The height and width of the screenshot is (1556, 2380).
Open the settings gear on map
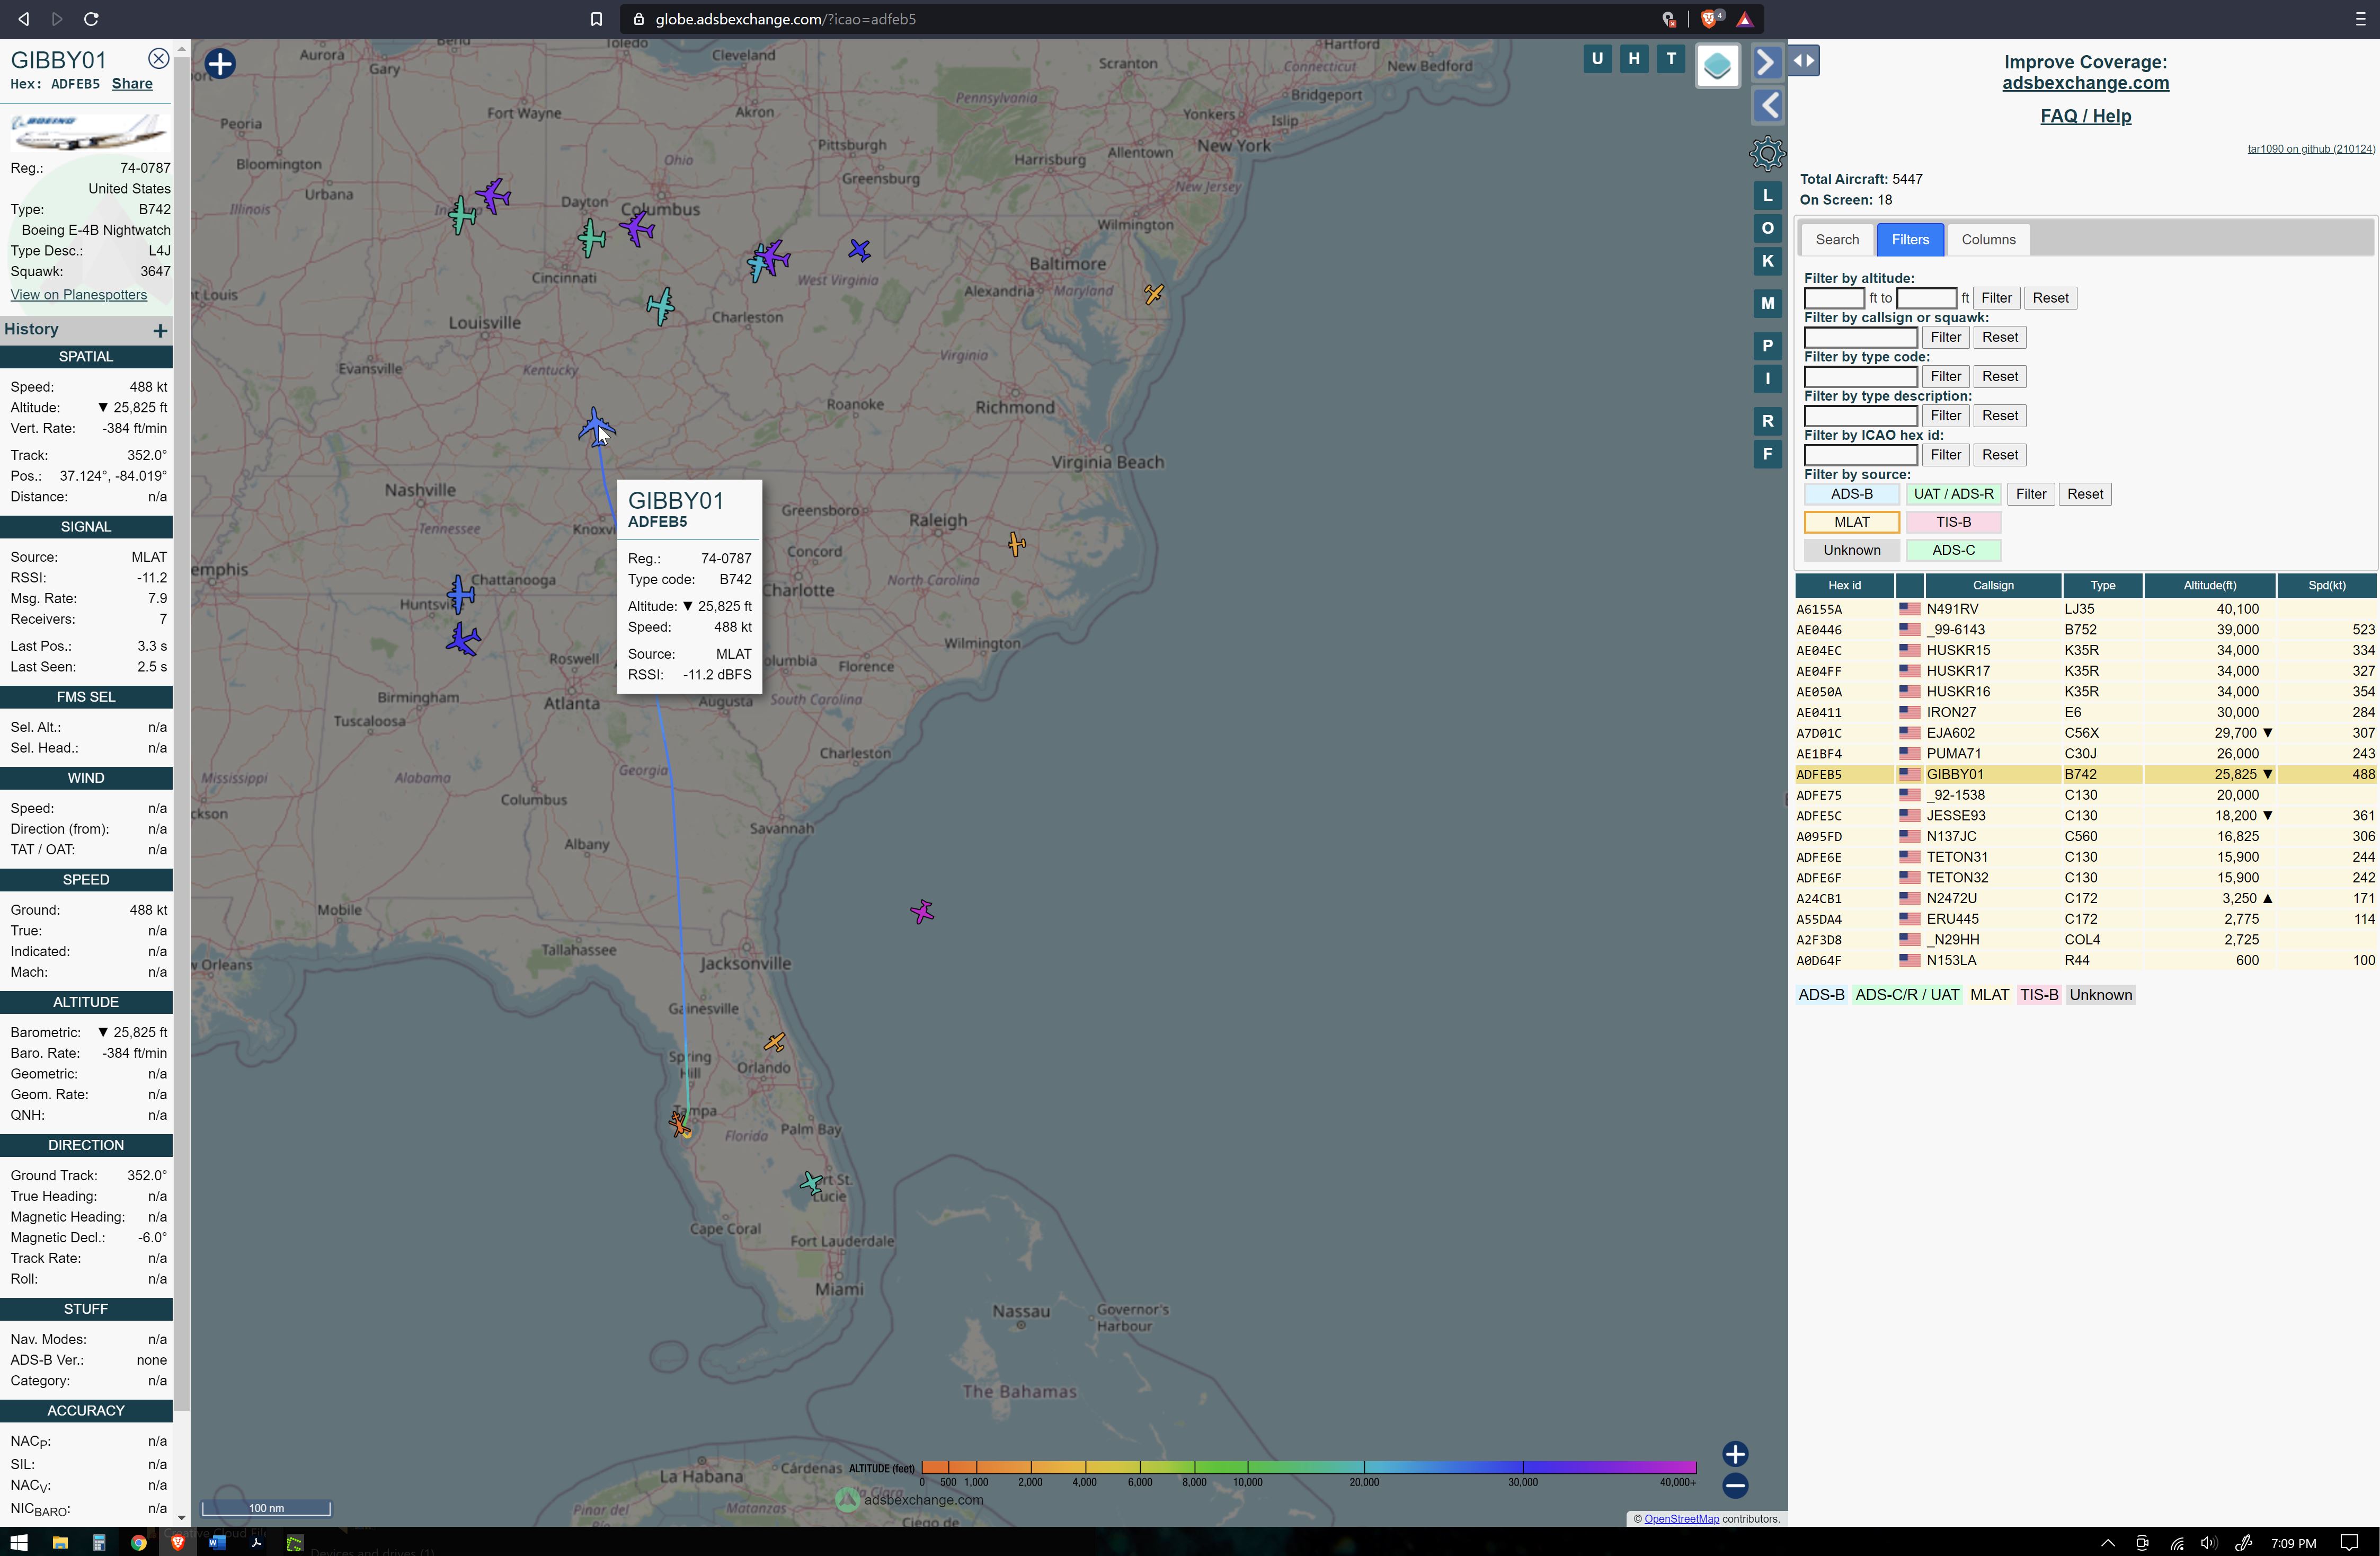coord(1767,154)
